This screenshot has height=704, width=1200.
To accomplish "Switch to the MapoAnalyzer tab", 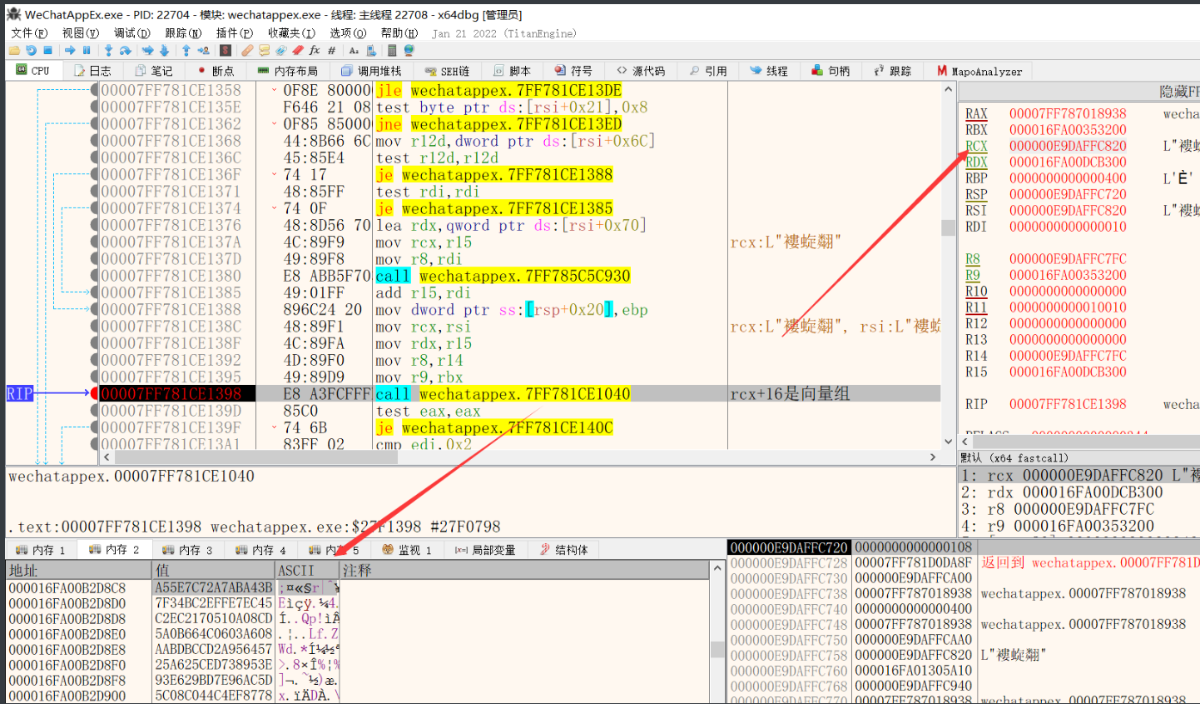I will coord(980,71).
